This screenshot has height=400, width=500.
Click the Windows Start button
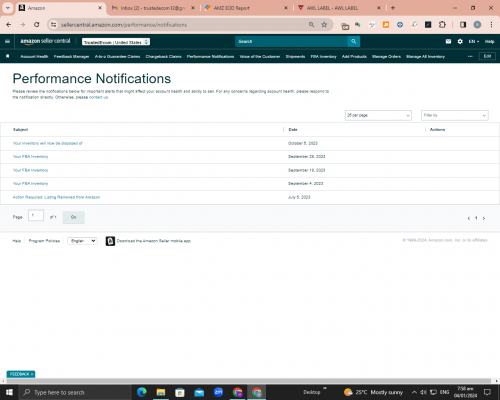(x=9, y=392)
